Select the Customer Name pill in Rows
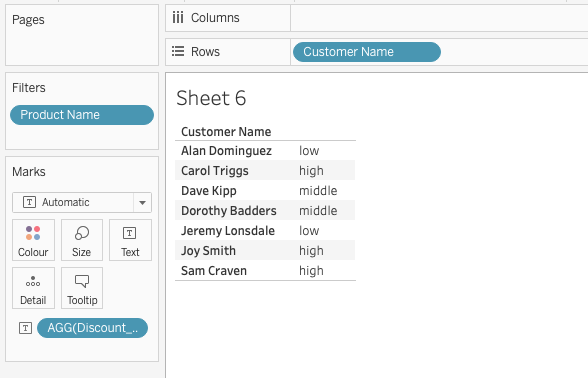This screenshot has width=588, height=378. coord(367,52)
